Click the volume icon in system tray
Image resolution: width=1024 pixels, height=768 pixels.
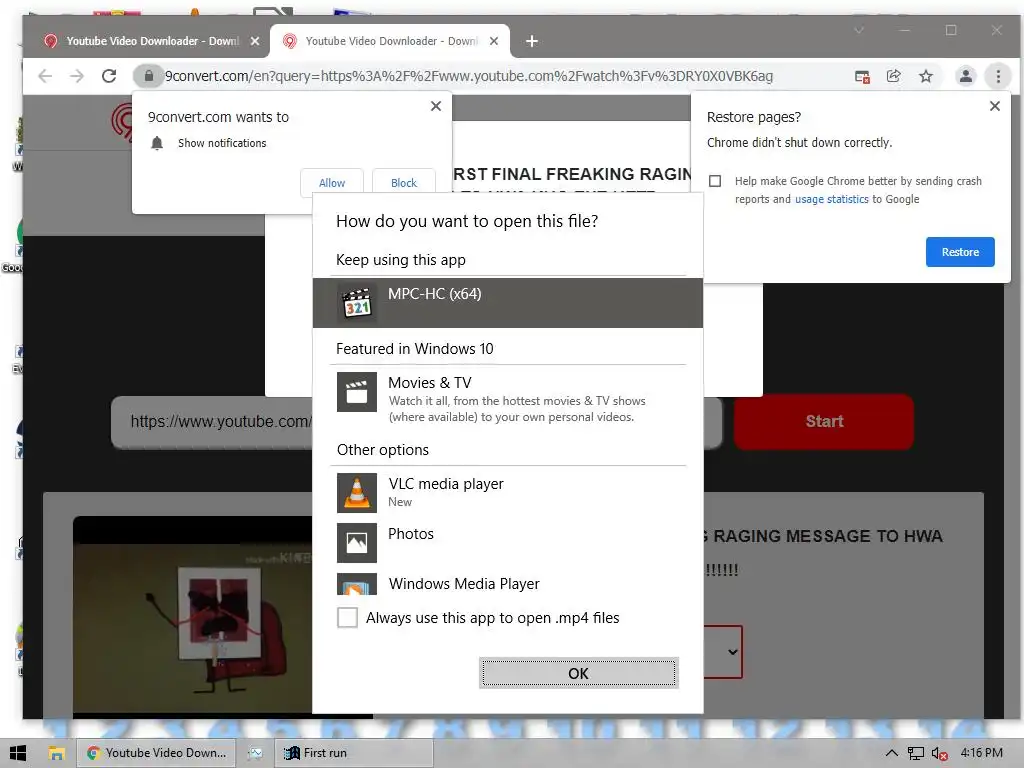(939, 753)
